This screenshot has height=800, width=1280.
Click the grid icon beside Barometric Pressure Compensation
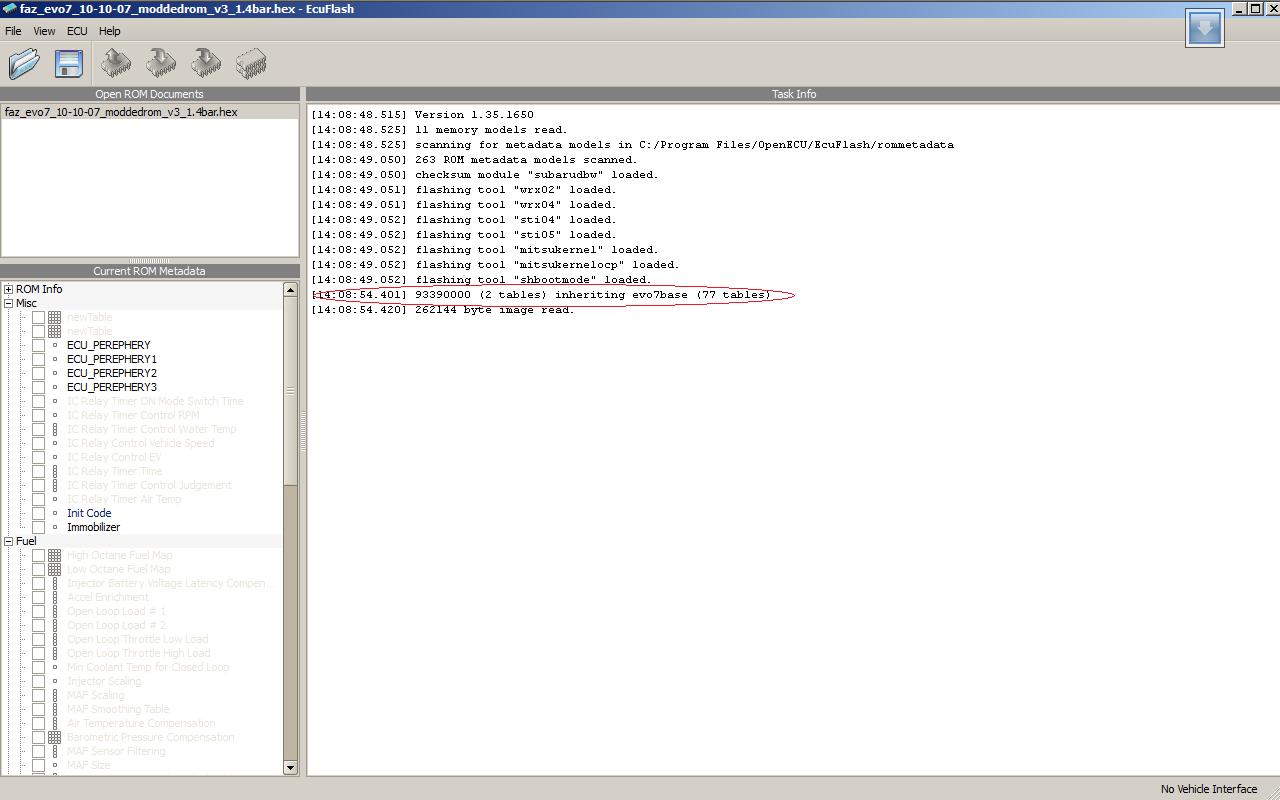55,737
